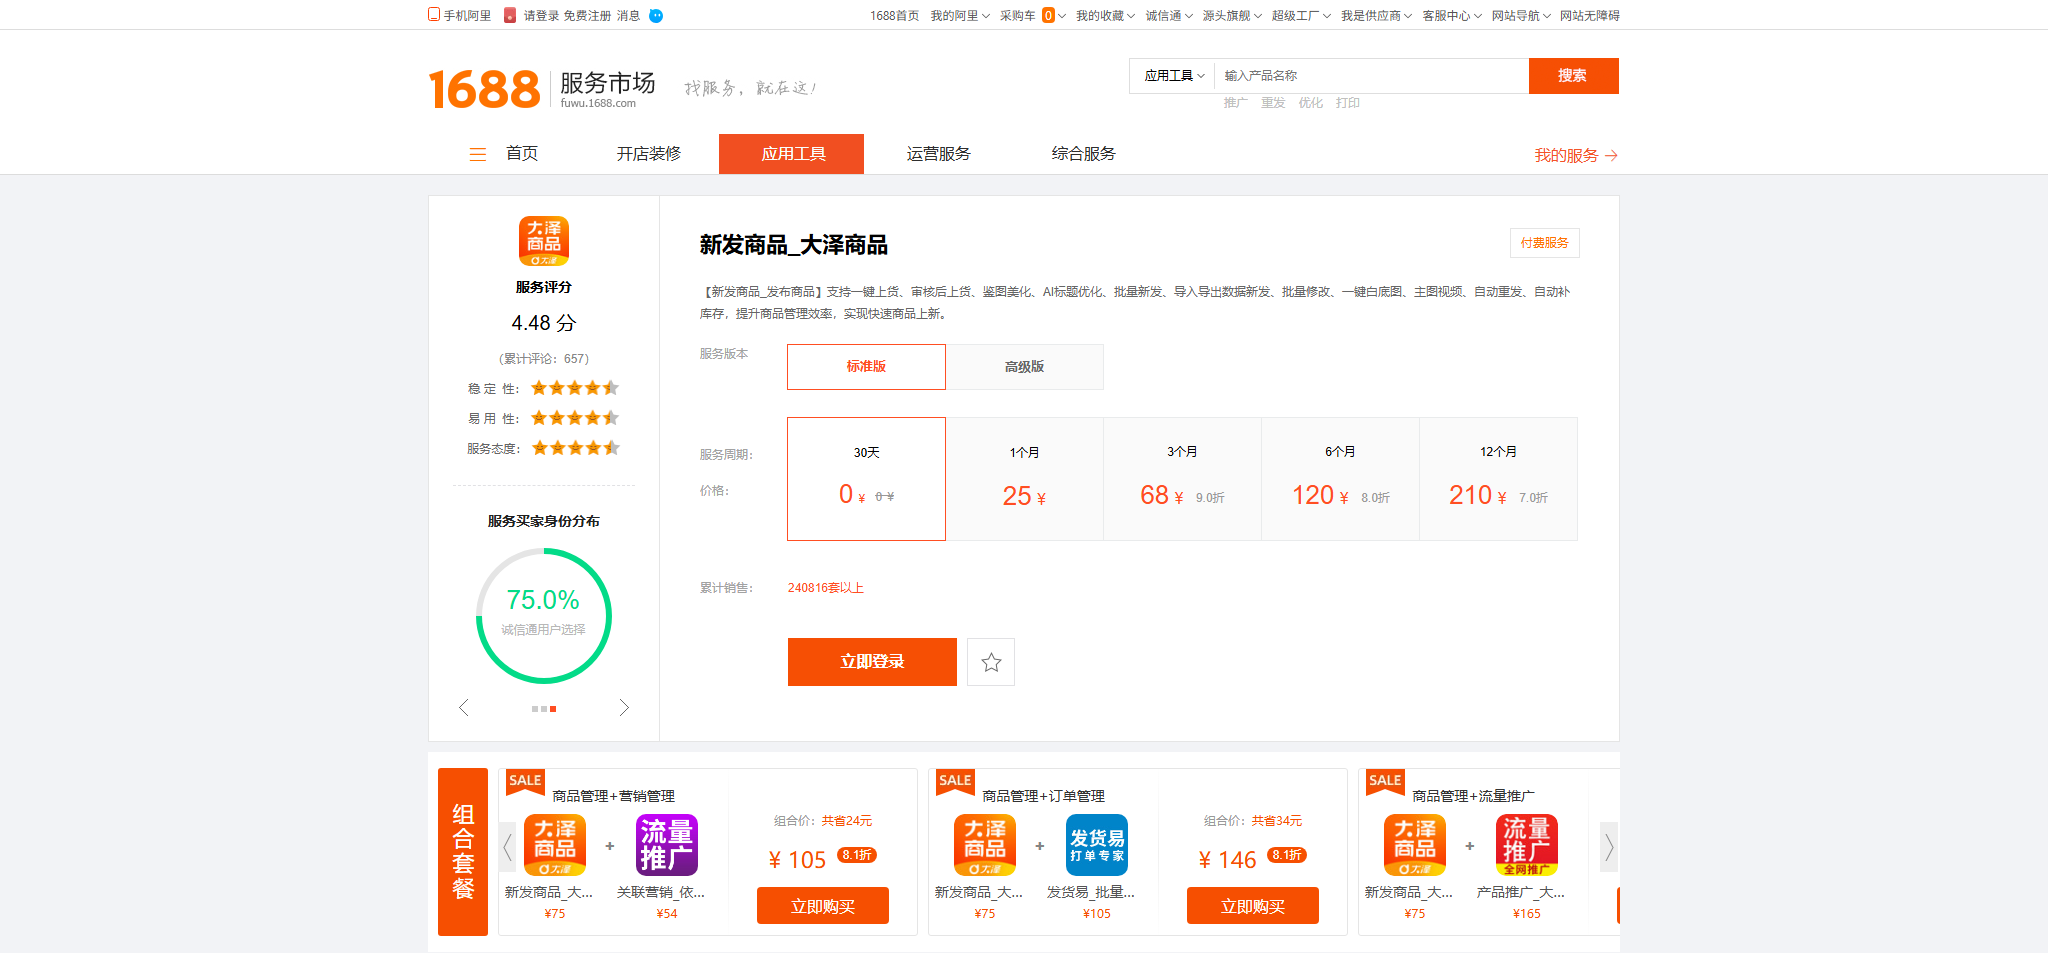Switch to 开店装修 tab
2048x953 pixels.
pyautogui.click(x=648, y=154)
